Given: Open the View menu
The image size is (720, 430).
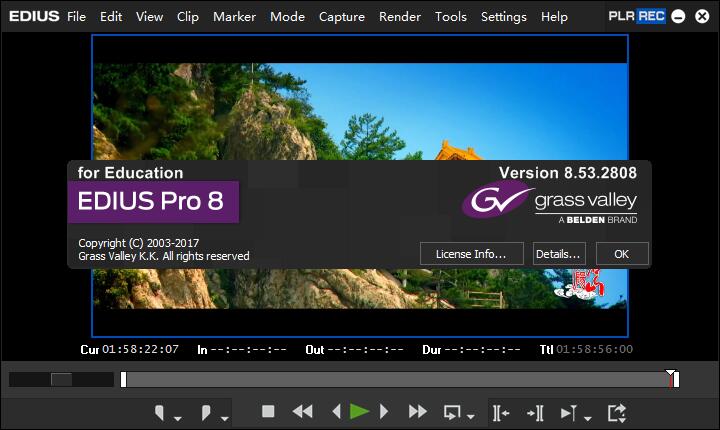Looking at the screenshot, I should [x=149, y=17].
